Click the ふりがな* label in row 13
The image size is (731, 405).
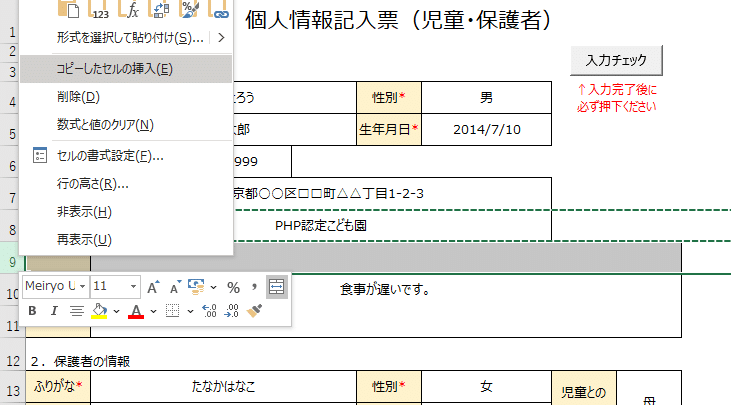click(58, 386)
